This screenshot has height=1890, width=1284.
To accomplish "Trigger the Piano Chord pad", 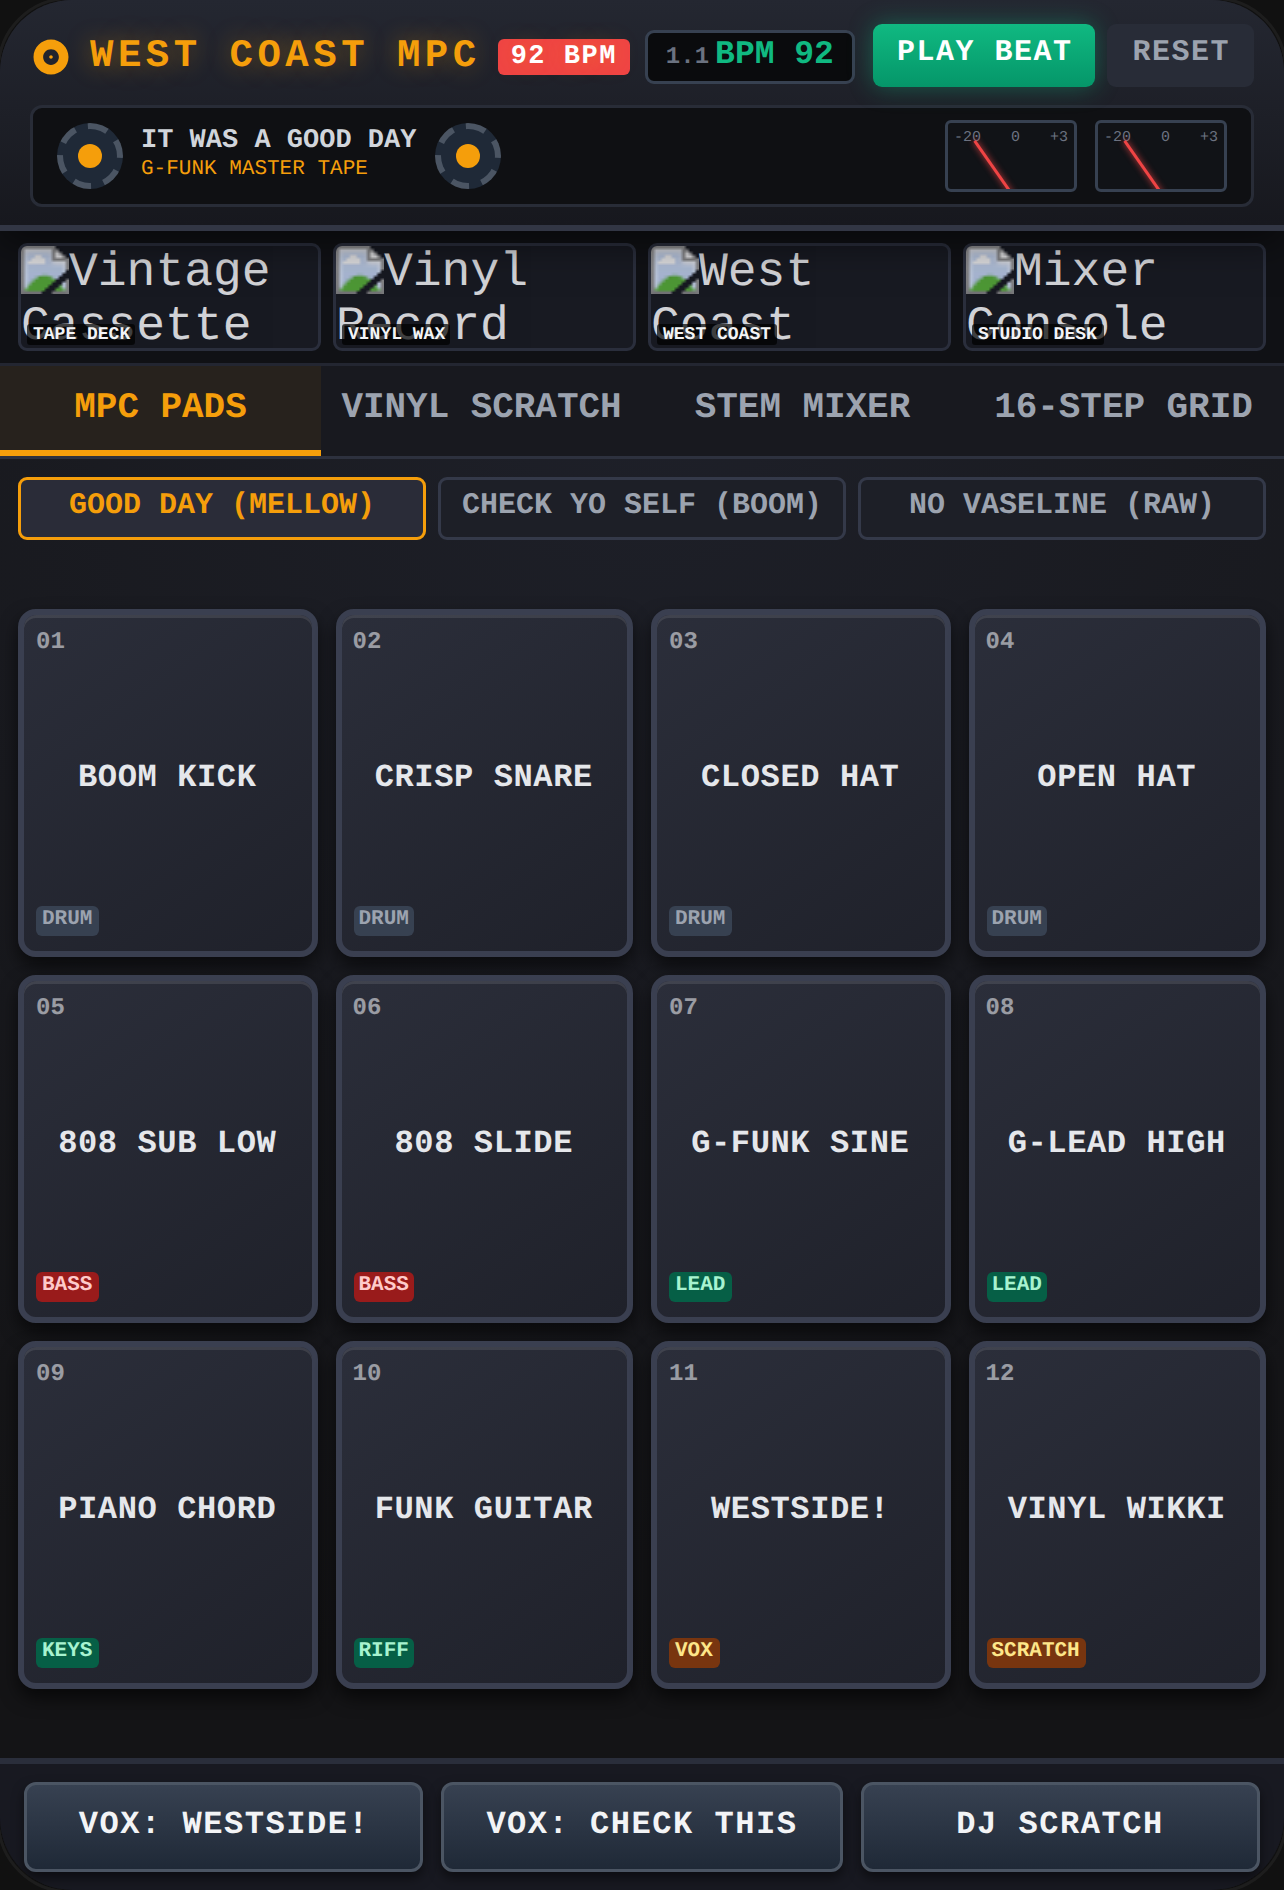I will 168,1515.
